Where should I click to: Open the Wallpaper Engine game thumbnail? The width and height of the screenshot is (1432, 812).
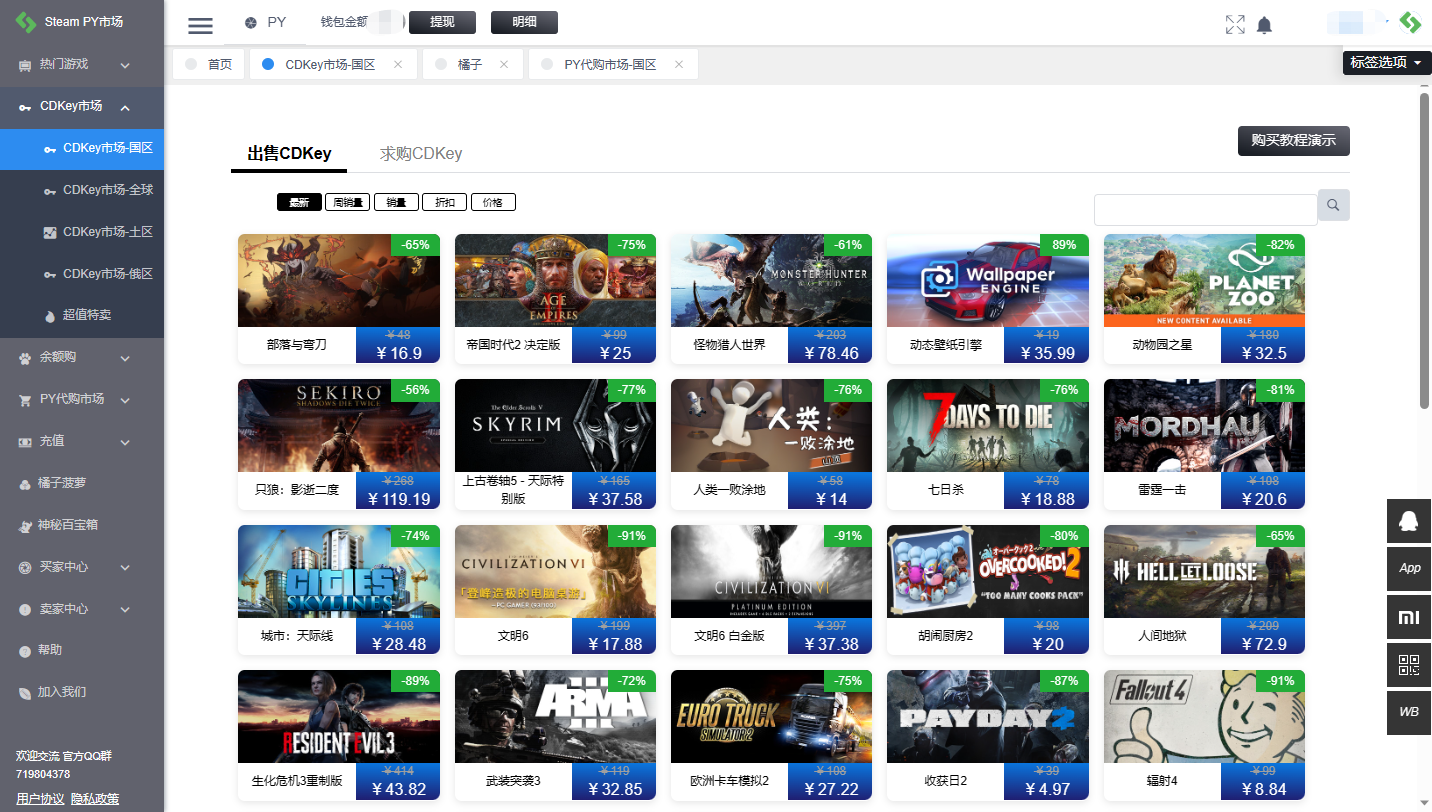(x=987, y=280)
